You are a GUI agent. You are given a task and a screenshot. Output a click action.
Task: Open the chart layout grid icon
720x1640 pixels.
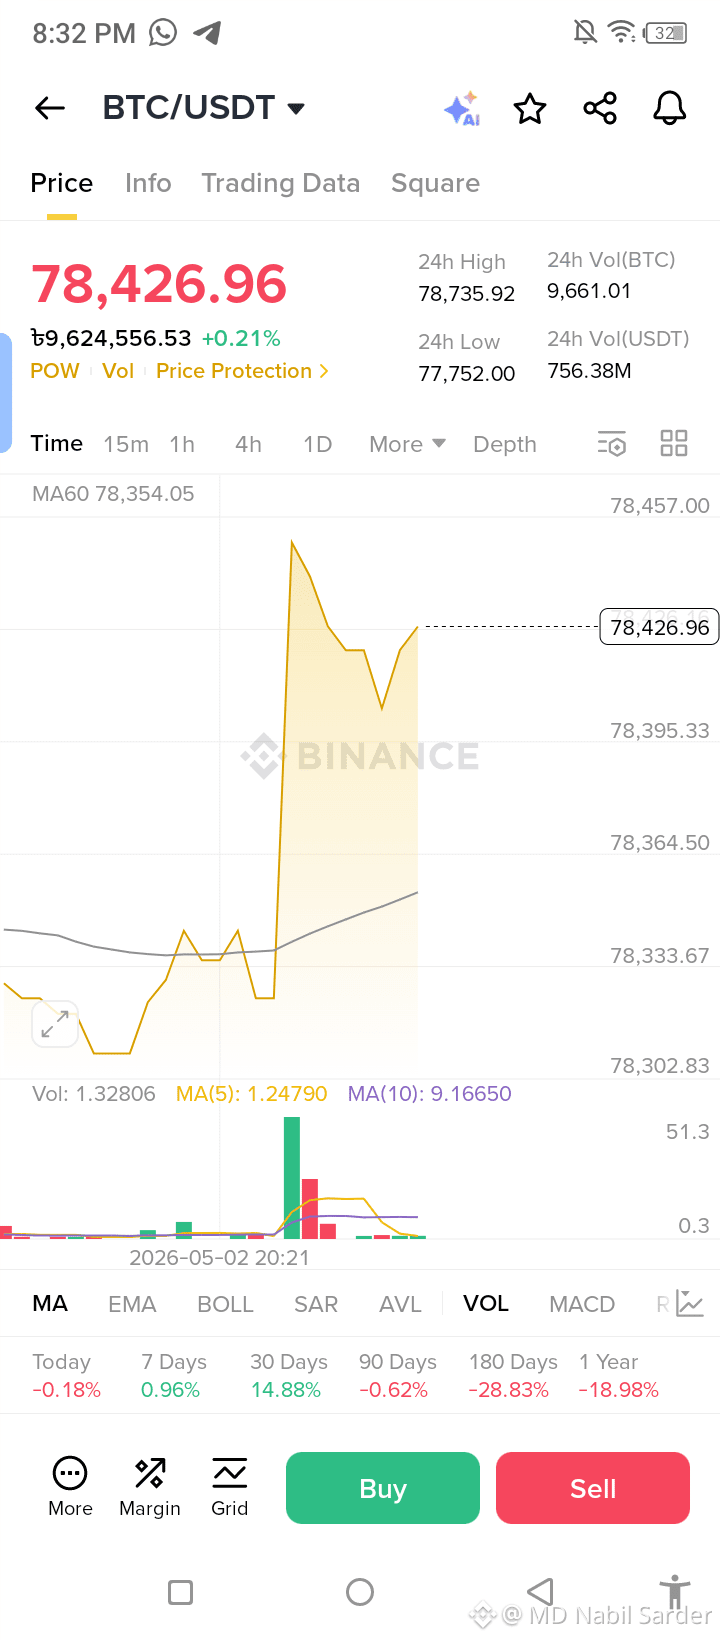click(674, 443)
